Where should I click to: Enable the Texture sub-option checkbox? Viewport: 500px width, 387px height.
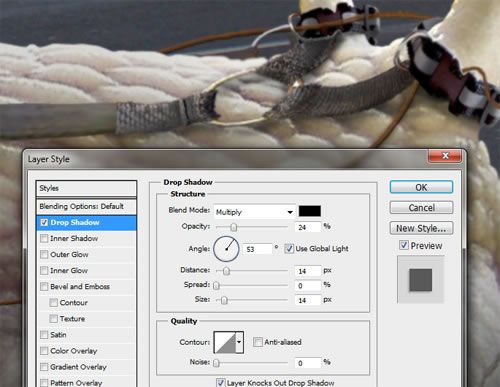(53, 318)
